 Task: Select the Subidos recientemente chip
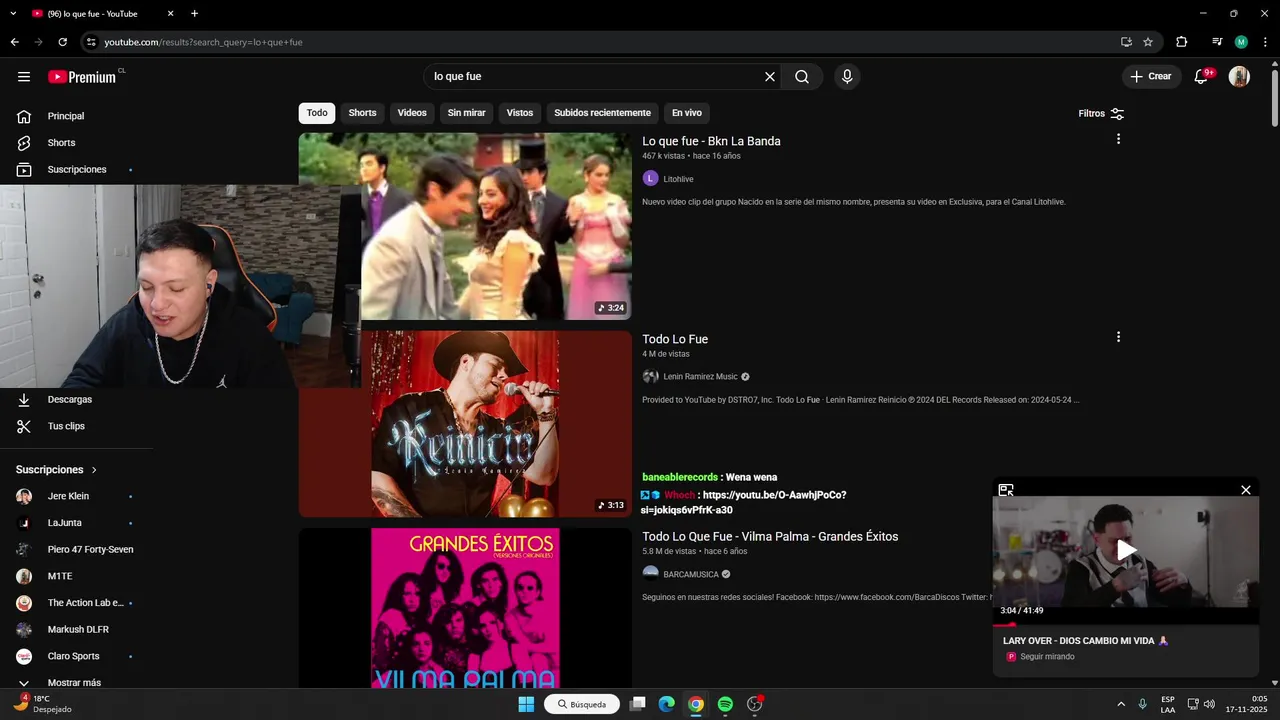click(603, 113)
